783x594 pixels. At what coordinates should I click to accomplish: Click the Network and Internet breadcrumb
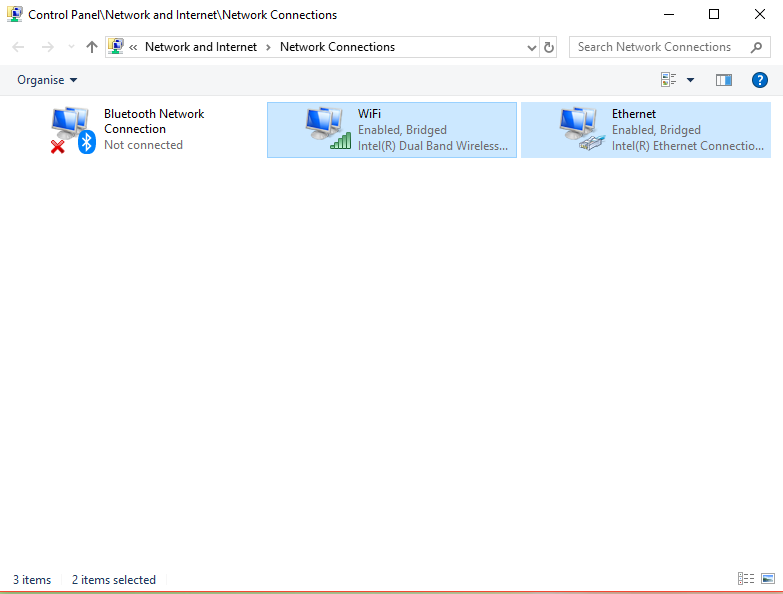point(201,47)
